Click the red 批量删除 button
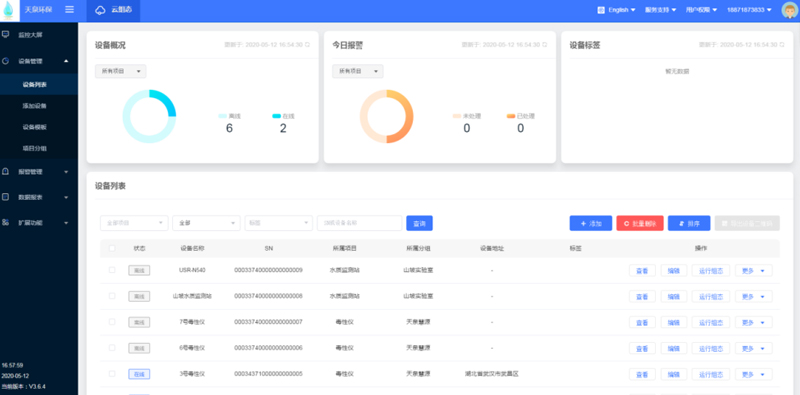 click(640, 223)
